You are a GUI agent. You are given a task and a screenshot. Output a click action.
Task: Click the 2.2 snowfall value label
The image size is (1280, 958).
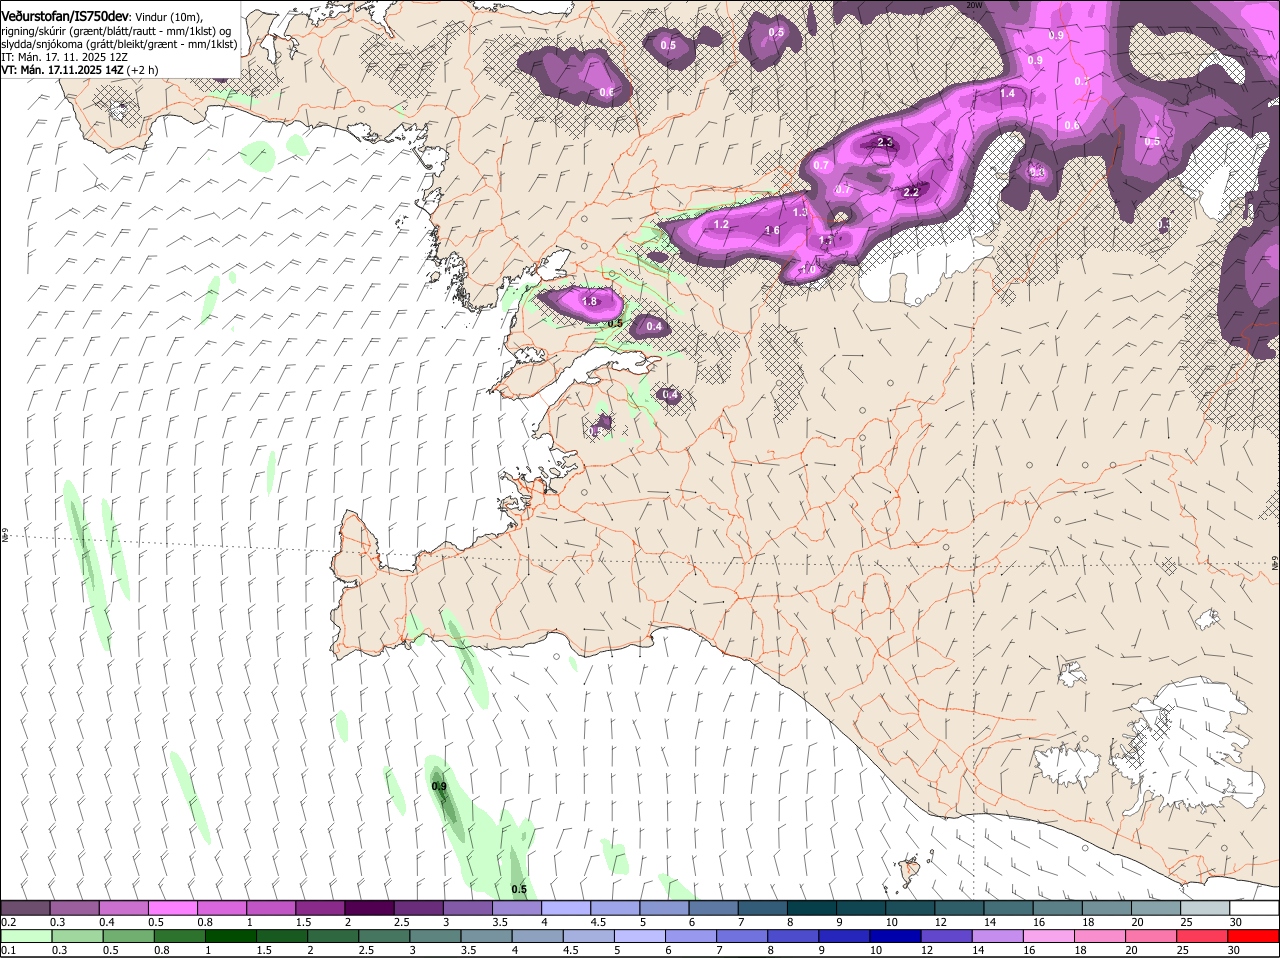[x=911, y=192]
